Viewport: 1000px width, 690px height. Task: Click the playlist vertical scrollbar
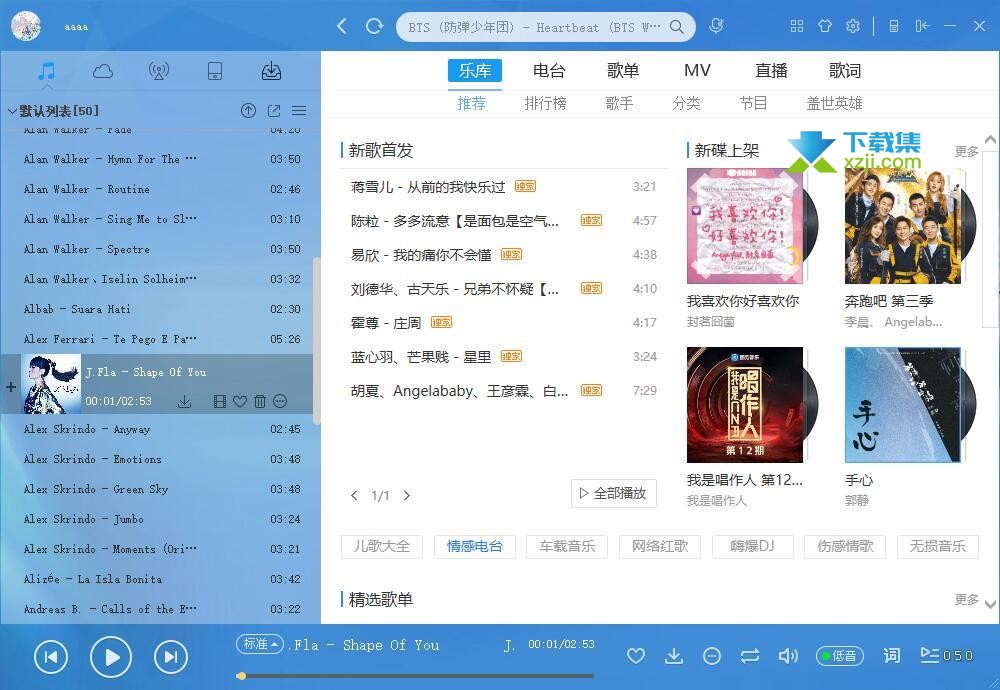click(316, 340)
